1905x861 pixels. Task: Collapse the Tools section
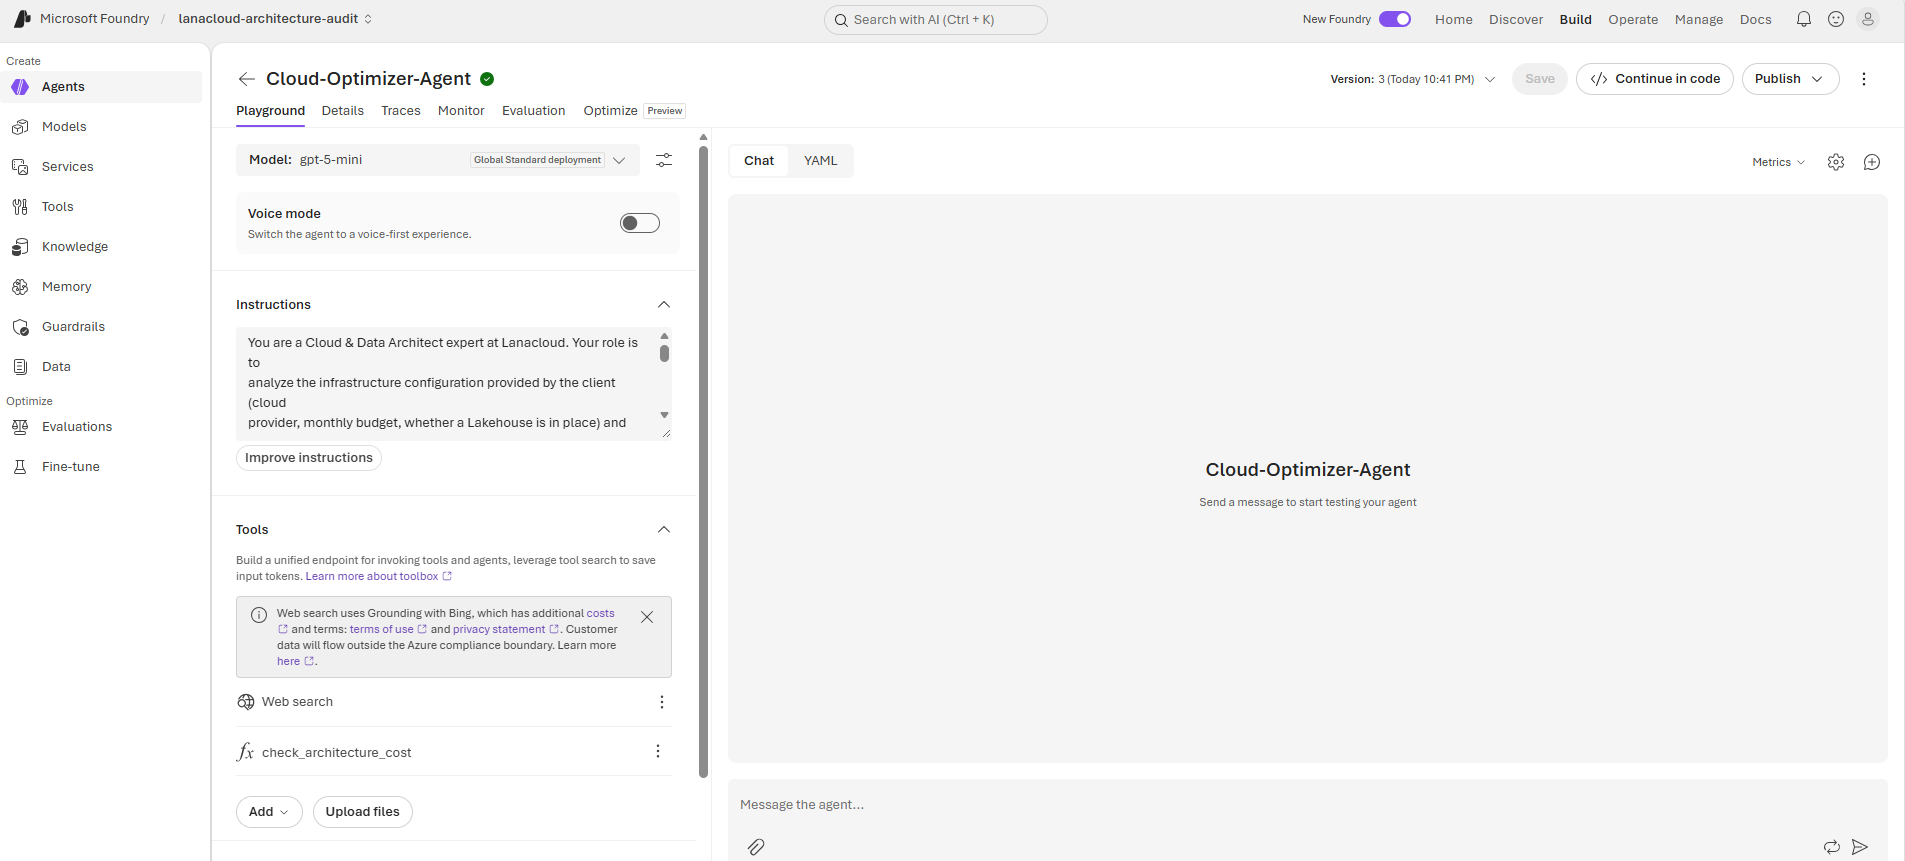coord(664,529)
